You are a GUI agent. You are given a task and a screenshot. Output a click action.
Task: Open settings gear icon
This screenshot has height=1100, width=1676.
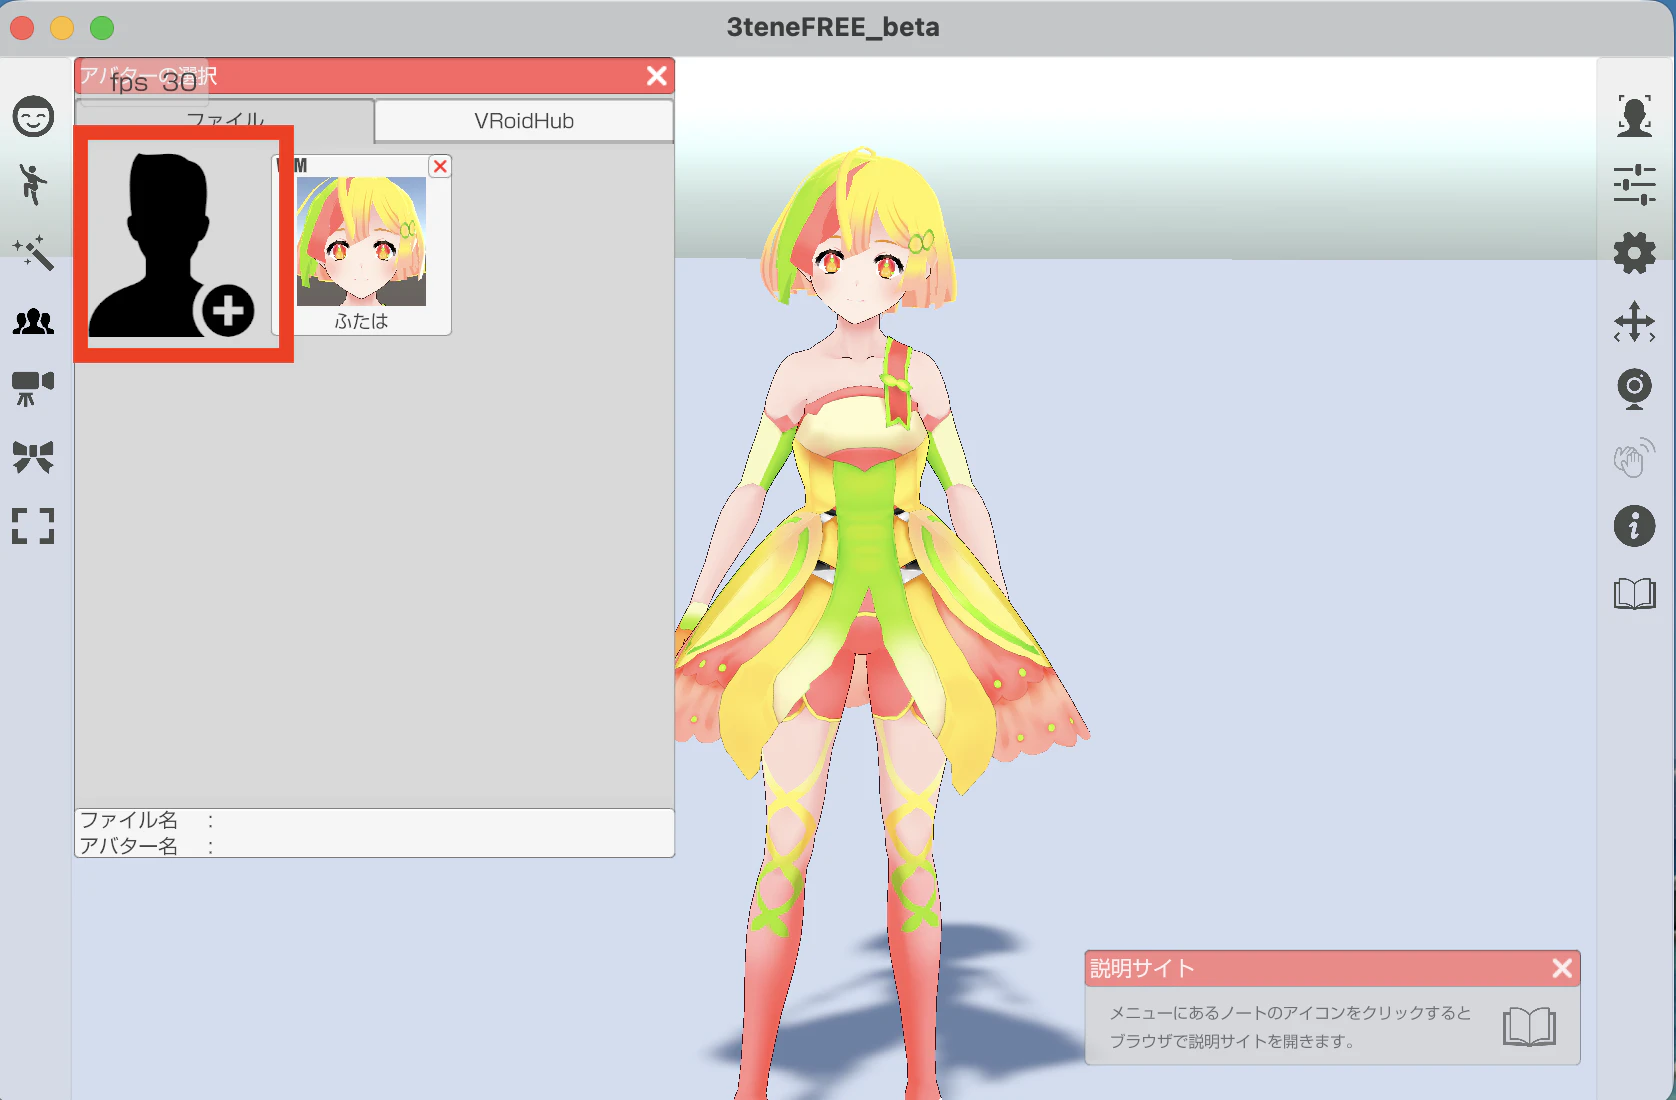[x=1635, y=253]
